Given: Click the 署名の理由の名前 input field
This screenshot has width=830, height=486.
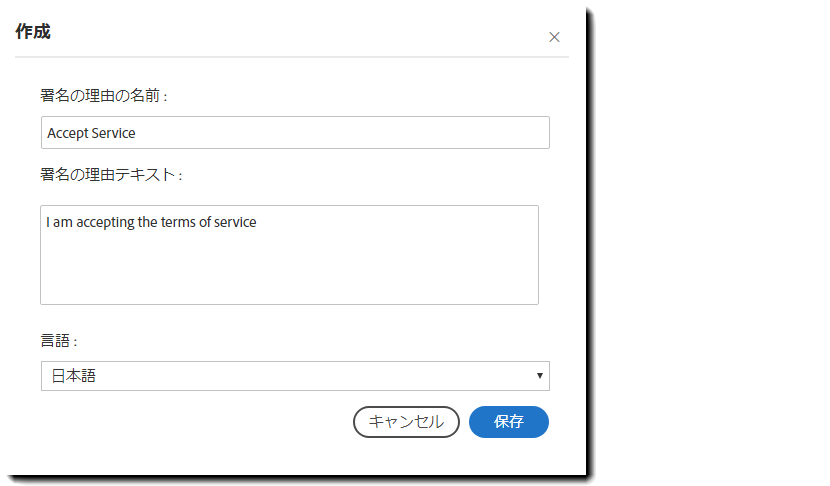Looking at the screenshot, I should (295, 133).
